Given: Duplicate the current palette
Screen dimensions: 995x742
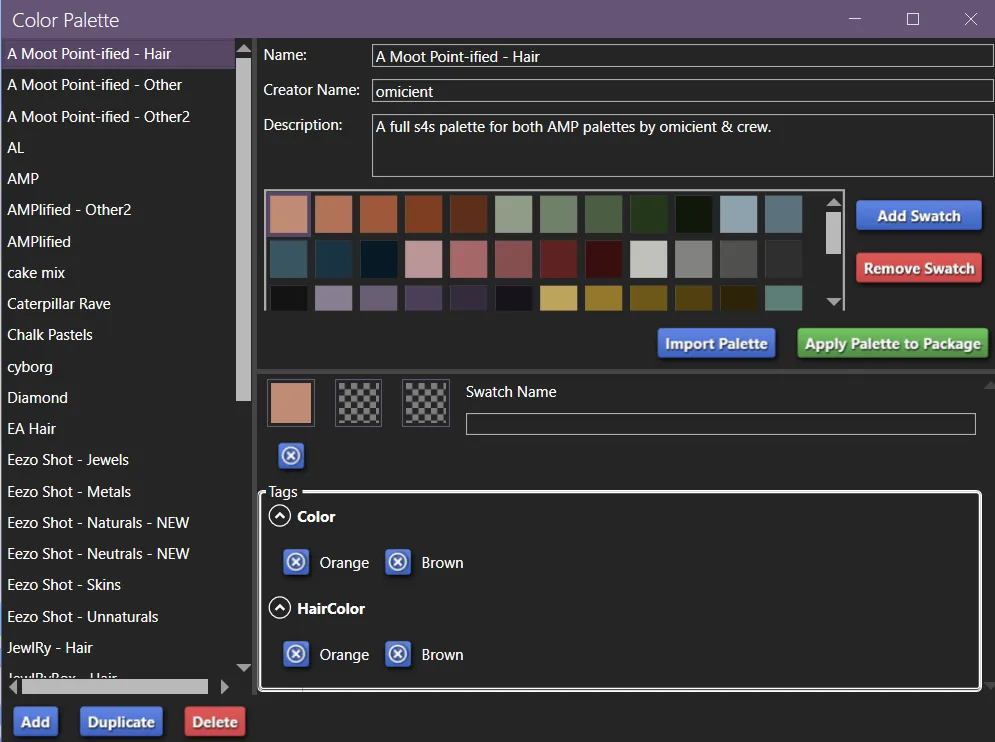Looking at the screenshot, I should 121,721.
